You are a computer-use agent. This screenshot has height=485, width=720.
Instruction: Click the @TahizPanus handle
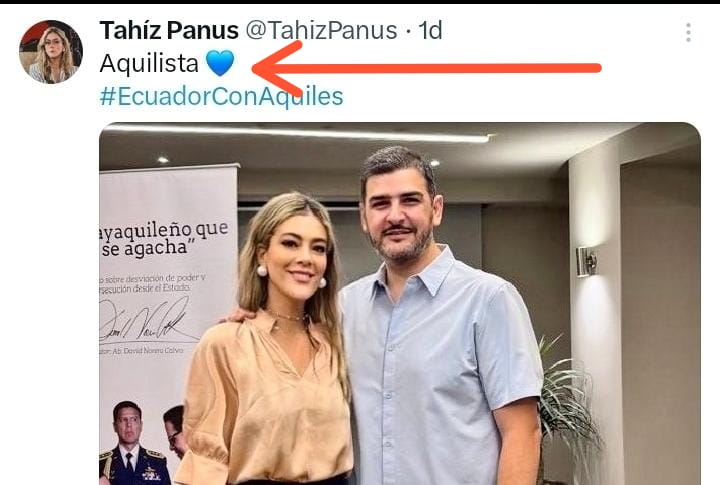pos(321,30)
